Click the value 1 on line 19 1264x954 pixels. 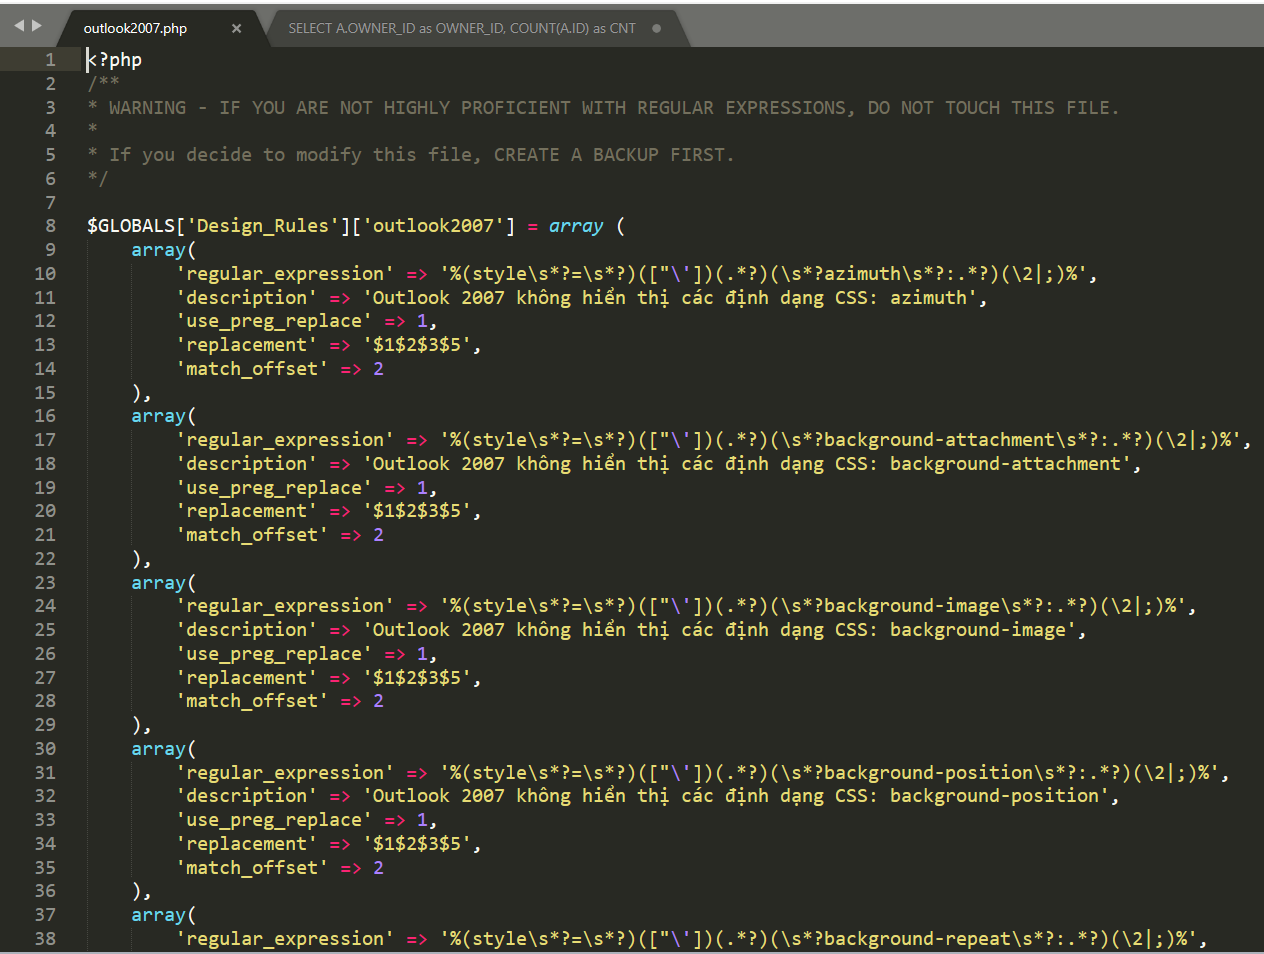(x=422, y=488)
